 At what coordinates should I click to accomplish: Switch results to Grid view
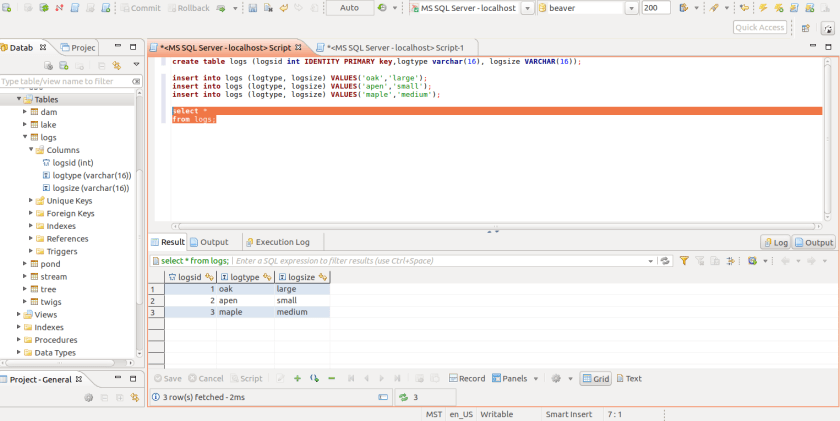[x=595, y=379]
